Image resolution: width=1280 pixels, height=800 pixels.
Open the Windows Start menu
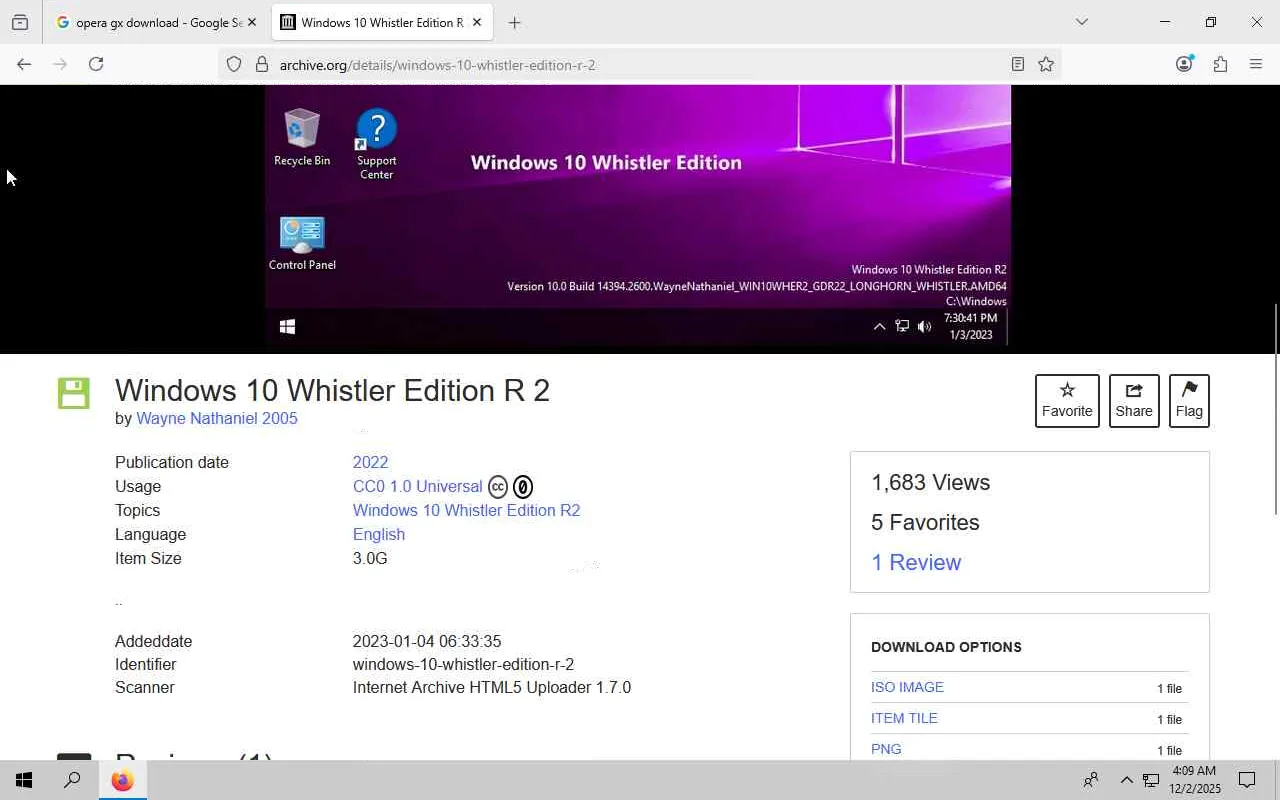[x=24, y=780]
